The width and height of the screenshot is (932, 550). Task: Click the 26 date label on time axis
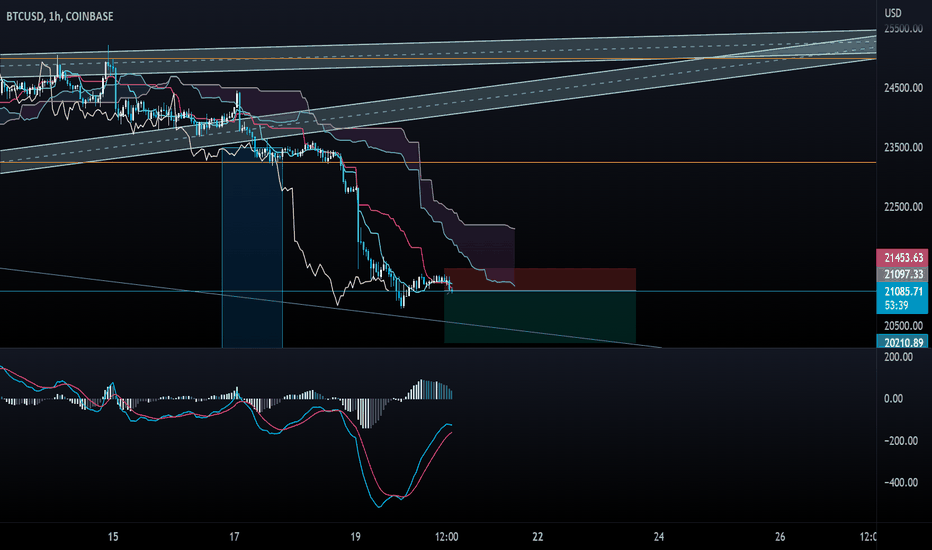click(780, 537)
